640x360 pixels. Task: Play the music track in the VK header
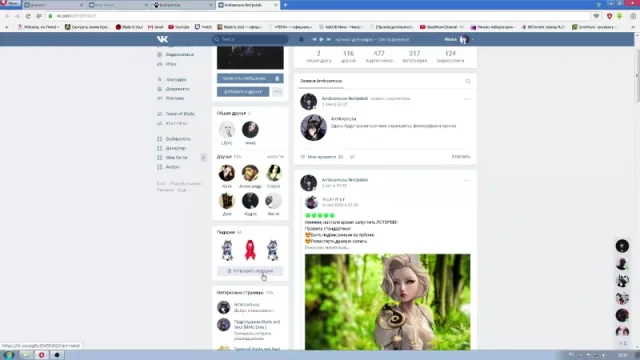321,39
